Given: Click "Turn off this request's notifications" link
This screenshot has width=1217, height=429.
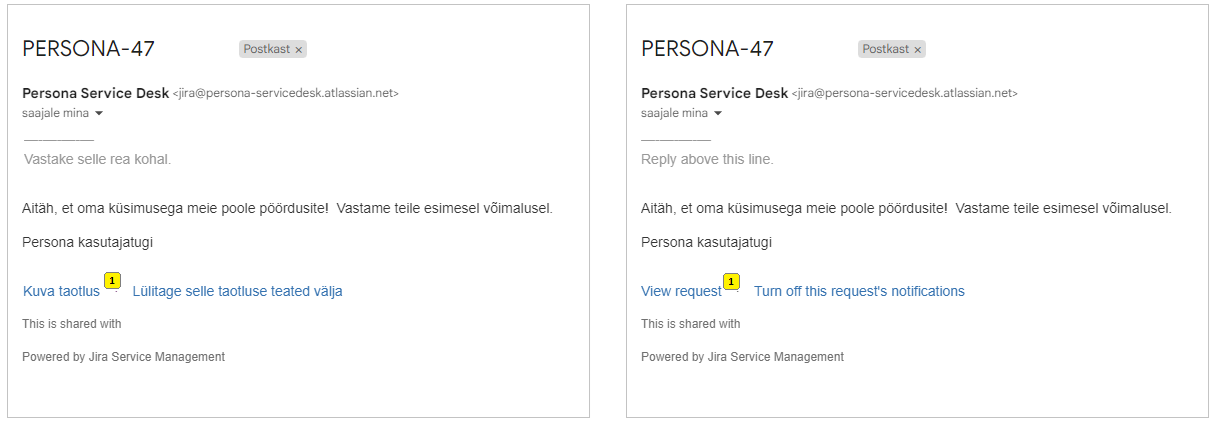Looking at the screenshot, I should point(859,291).
